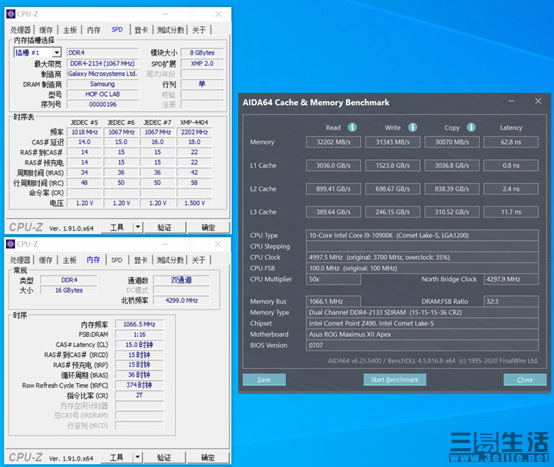Click L1 Cache Read value 3036.0 GB/s
This screenshot has height=467, width=554.
click(x=334, y=165)
